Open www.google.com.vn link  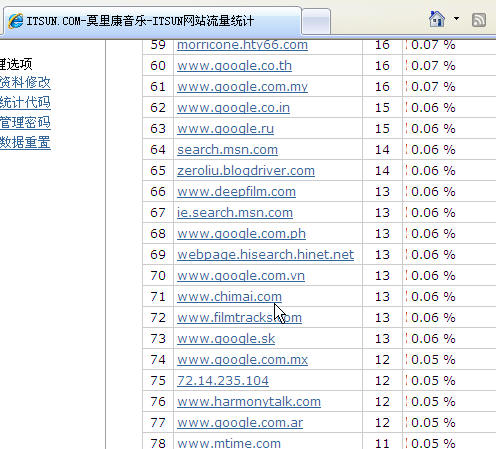tap(241, 276)
